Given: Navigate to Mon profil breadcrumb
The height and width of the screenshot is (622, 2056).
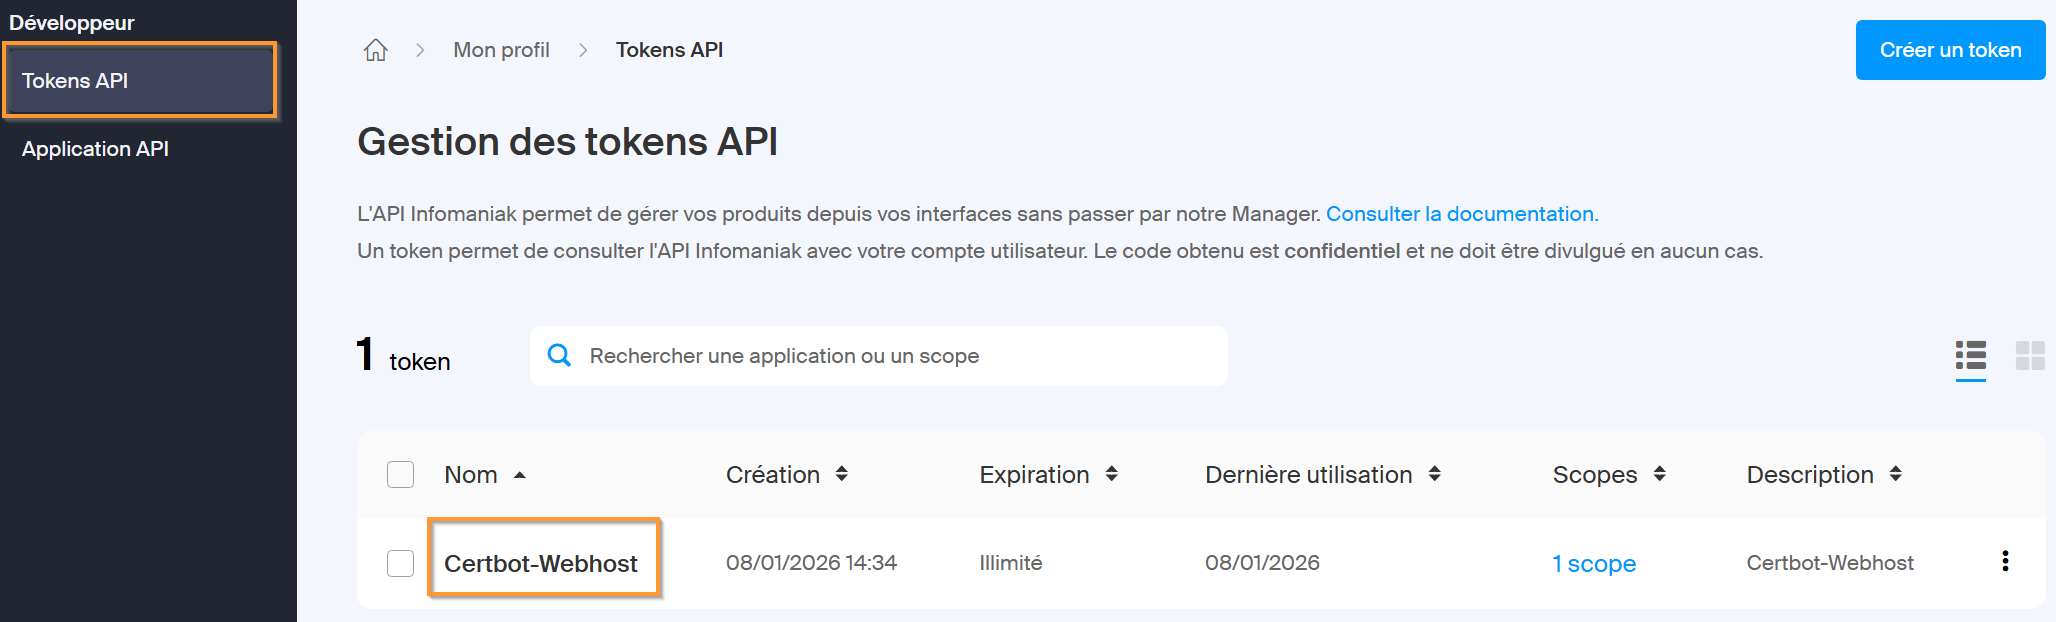Looking at the screenshot, I should coord(501,50).
